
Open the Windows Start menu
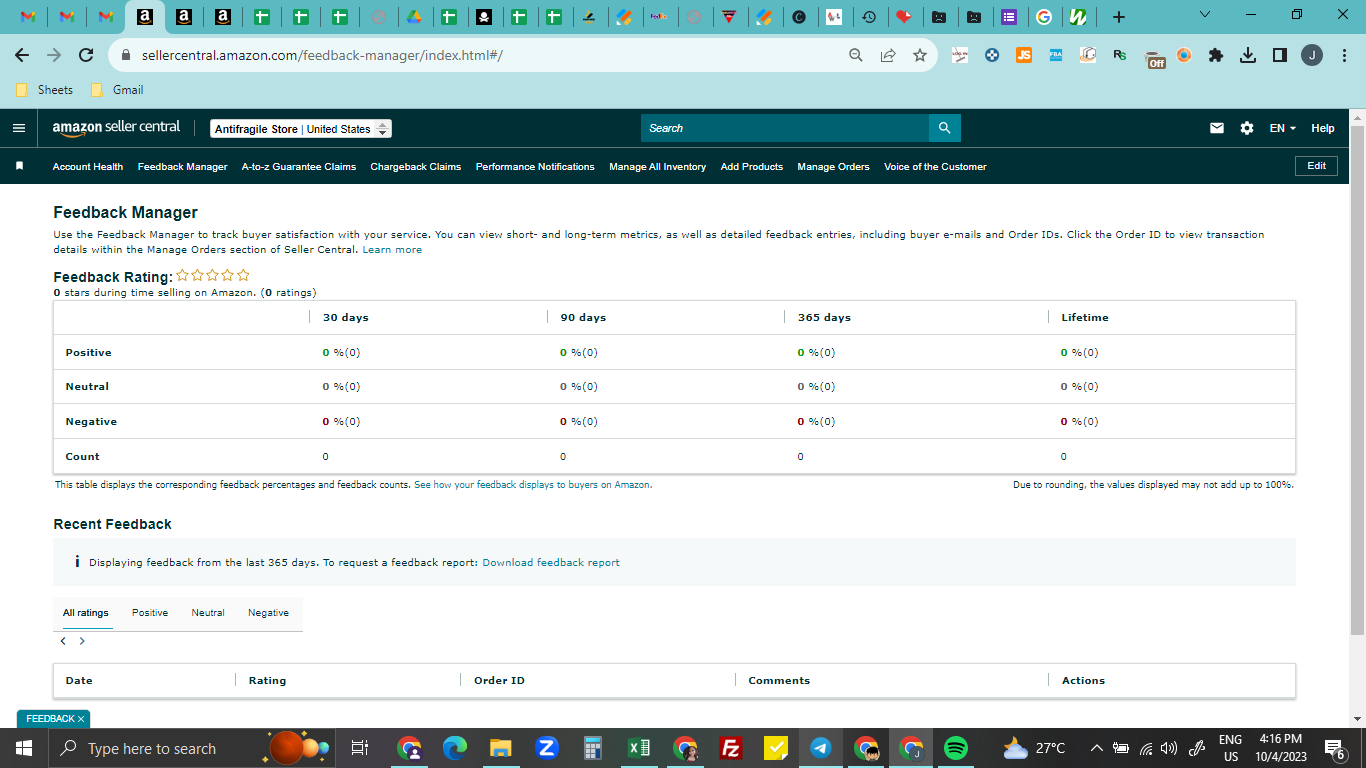click(x=24, y=748)
